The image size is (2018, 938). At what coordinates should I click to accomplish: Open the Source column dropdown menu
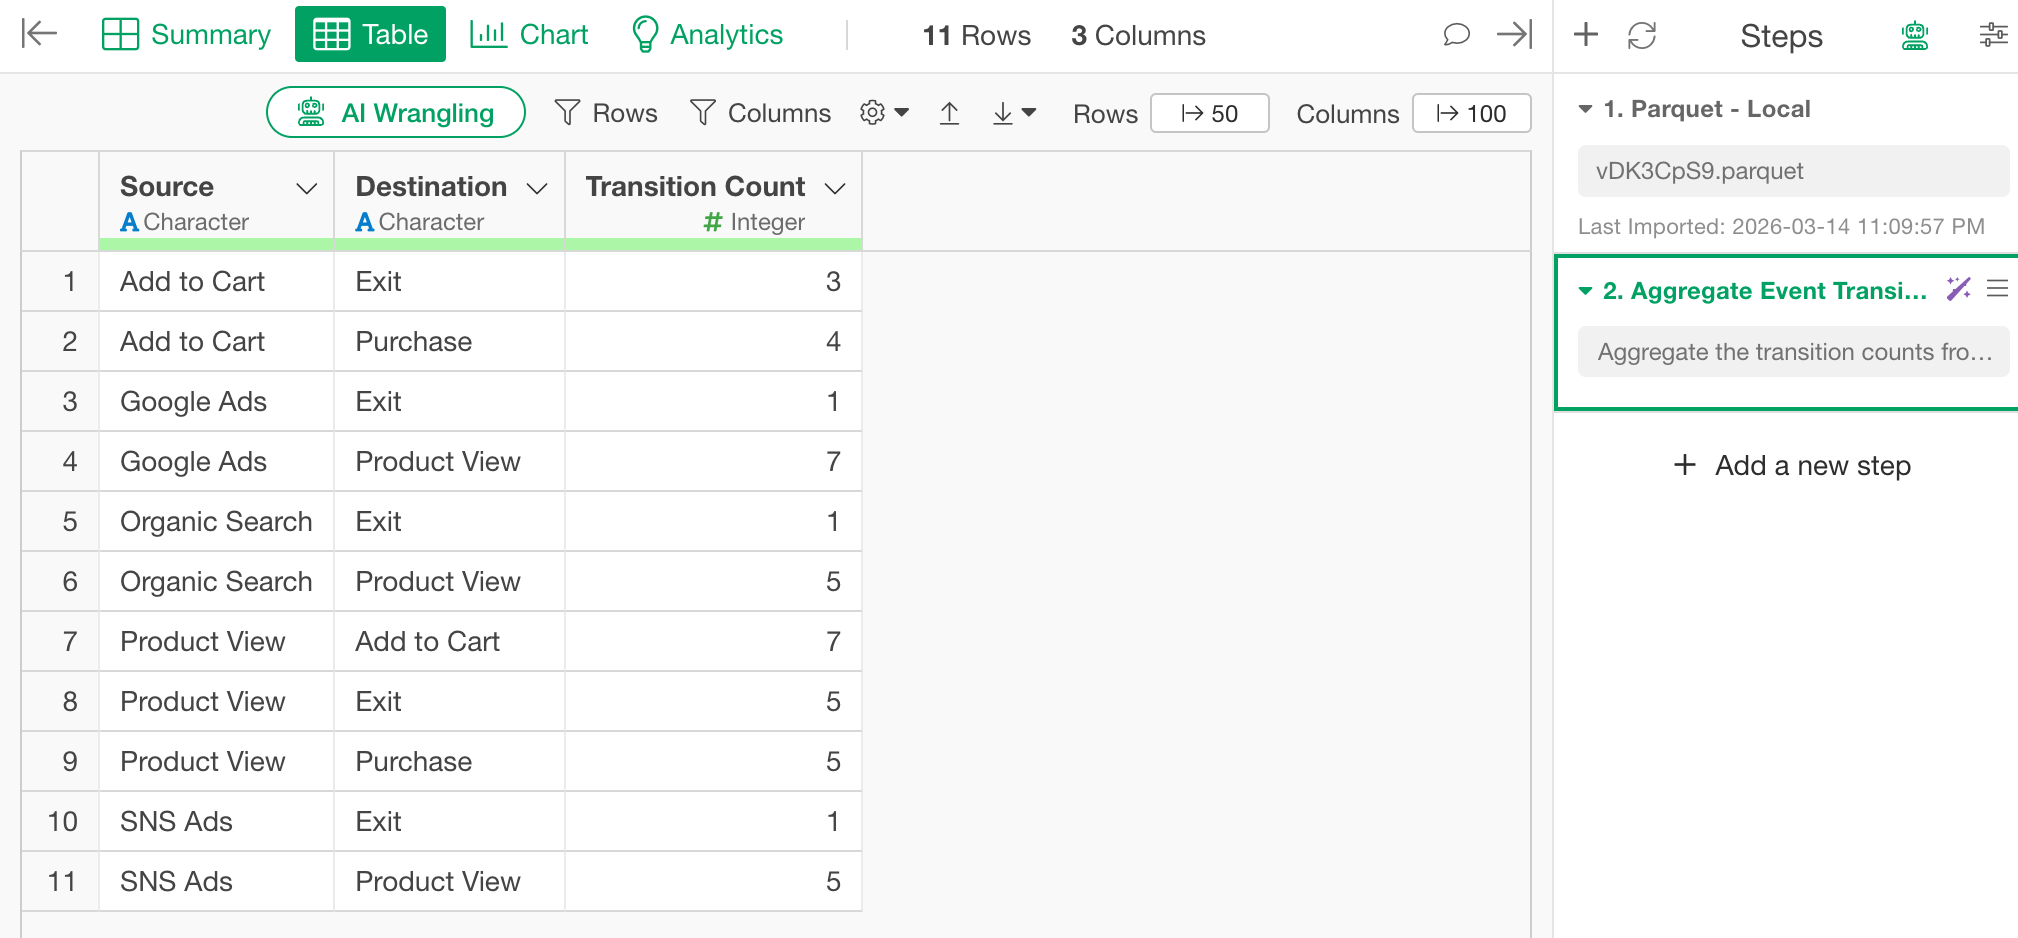coord(307,188)
